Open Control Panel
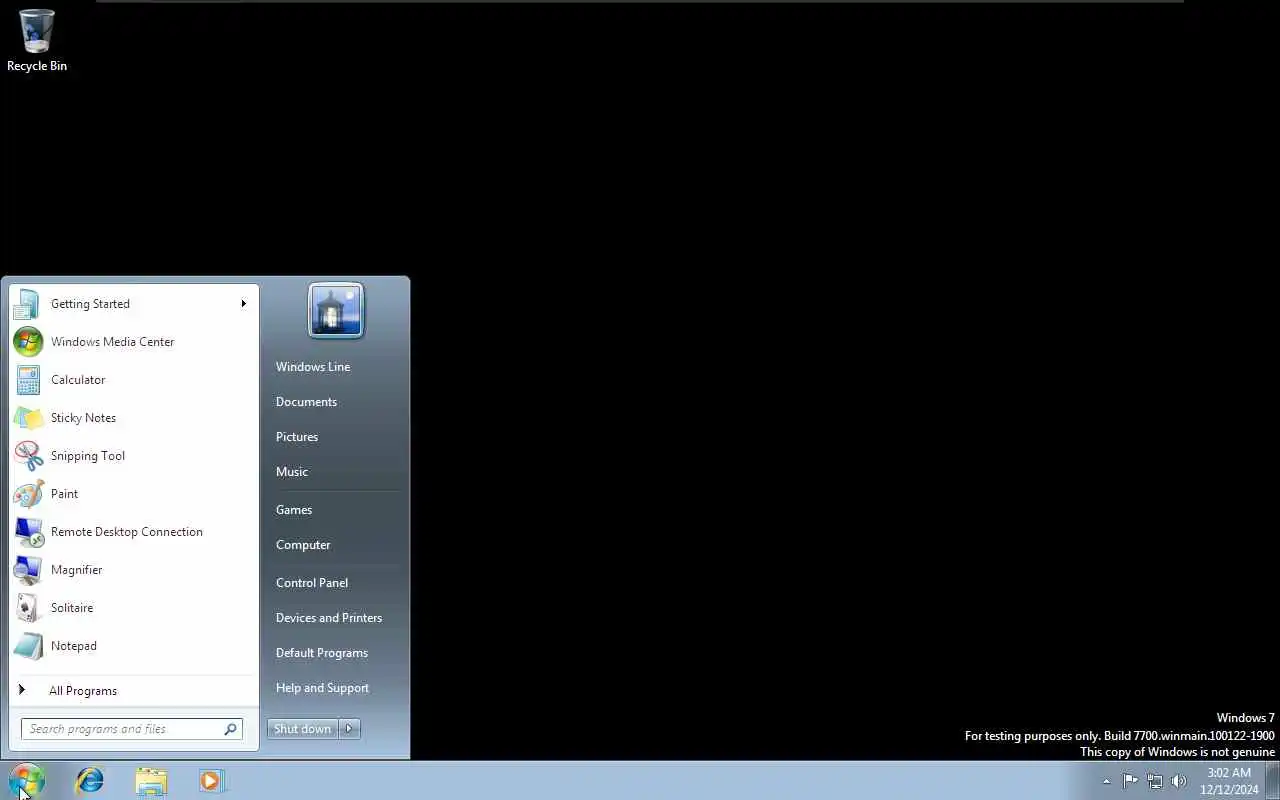Image resolution: width=1280 pixels, height=800 pixels. coord(312,583)
